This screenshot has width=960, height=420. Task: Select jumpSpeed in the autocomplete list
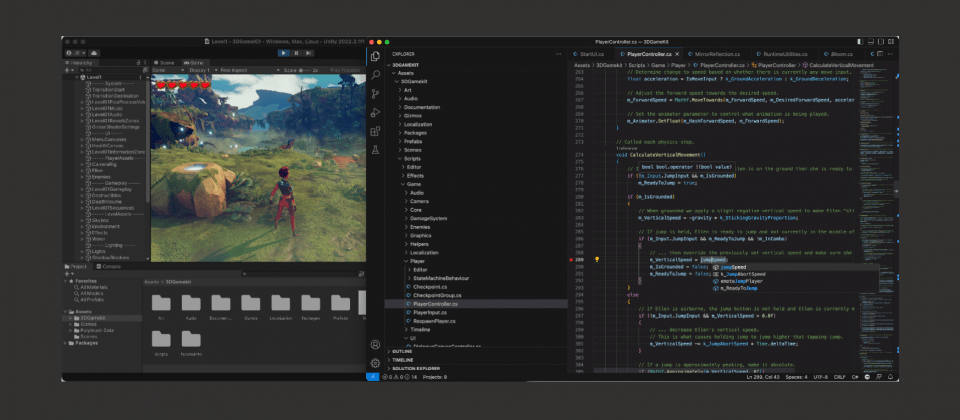795,267
